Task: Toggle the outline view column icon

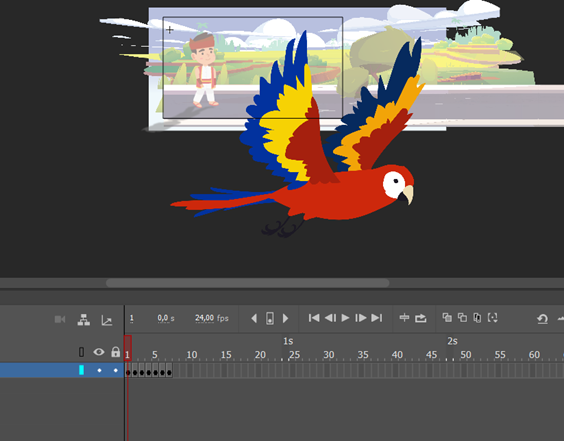Action: [81, 352]
